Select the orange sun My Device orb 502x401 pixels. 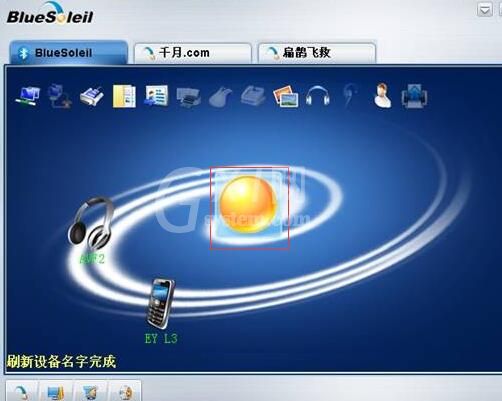248,205
